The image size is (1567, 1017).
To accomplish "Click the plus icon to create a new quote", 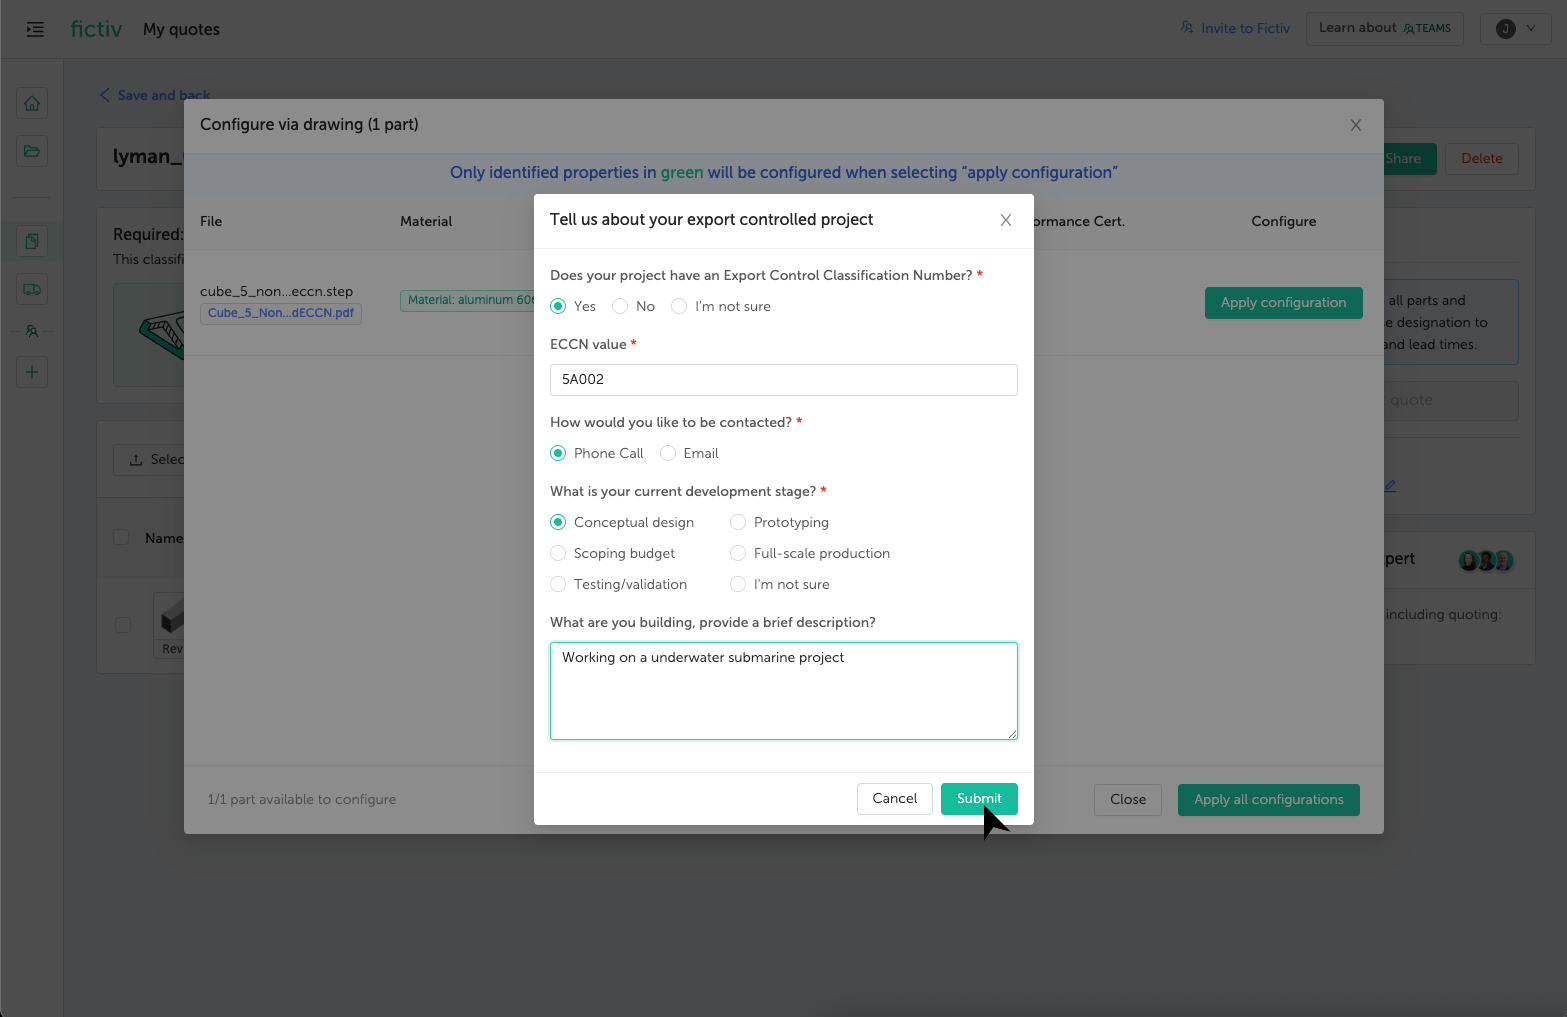I will [31, 371].
